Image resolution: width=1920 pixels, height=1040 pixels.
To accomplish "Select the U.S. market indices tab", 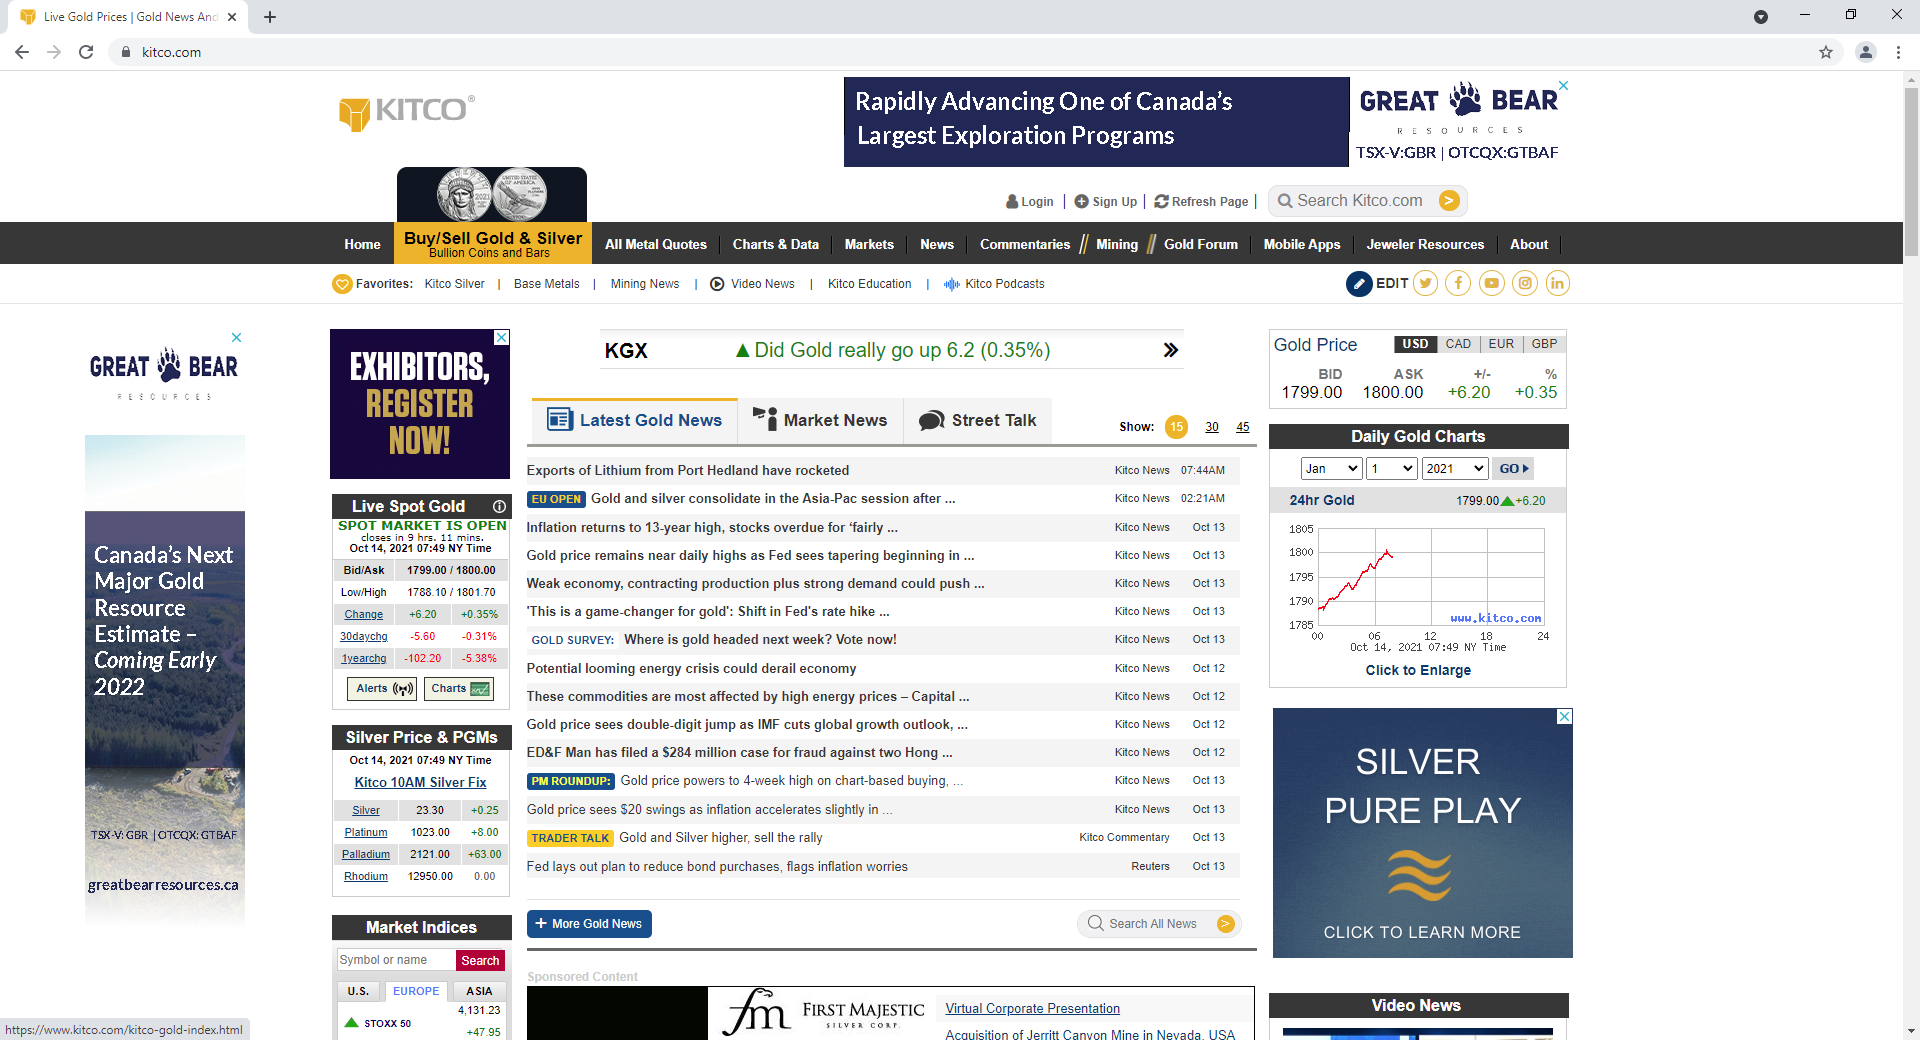I will [x=358, y=991].
